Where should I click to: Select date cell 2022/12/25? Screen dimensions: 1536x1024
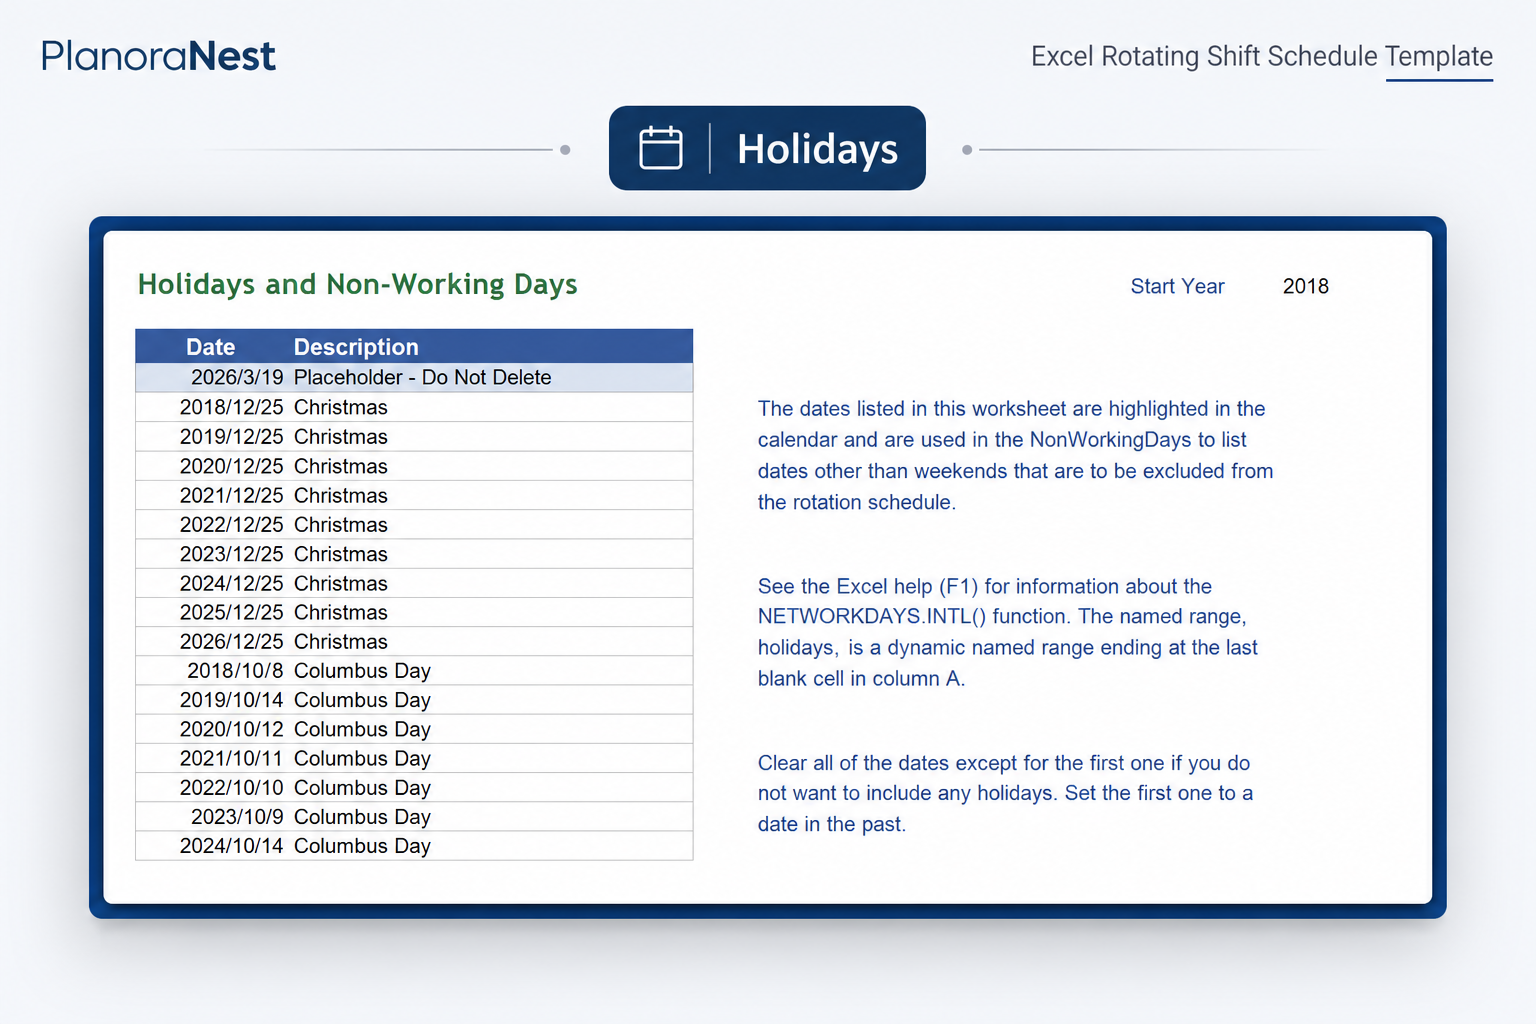click(232, 524)
